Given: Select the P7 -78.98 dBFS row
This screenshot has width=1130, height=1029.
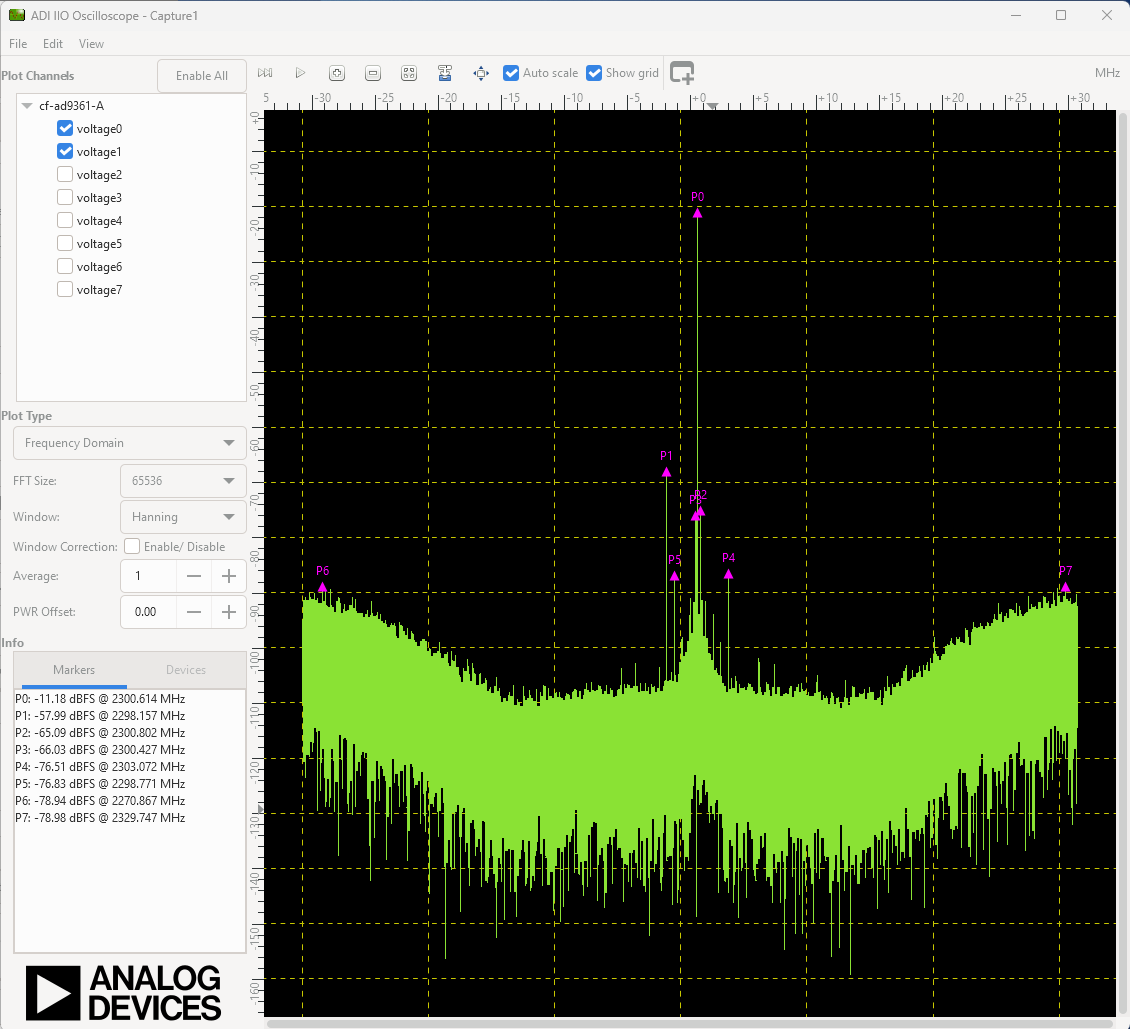Looking at the screenshot, I should (100, 818).
